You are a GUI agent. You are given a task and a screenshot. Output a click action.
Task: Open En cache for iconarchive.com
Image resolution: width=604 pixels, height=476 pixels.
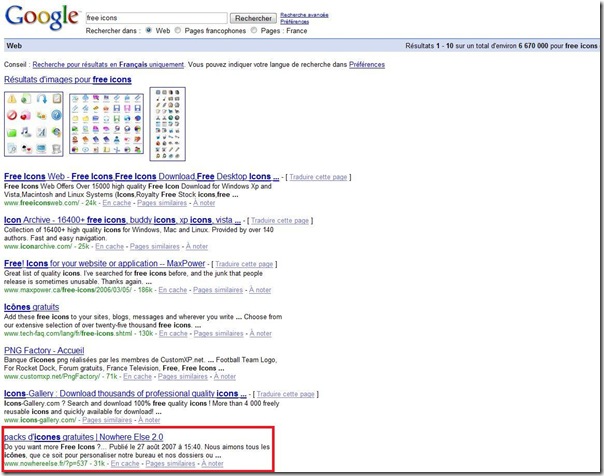(109, 246)
